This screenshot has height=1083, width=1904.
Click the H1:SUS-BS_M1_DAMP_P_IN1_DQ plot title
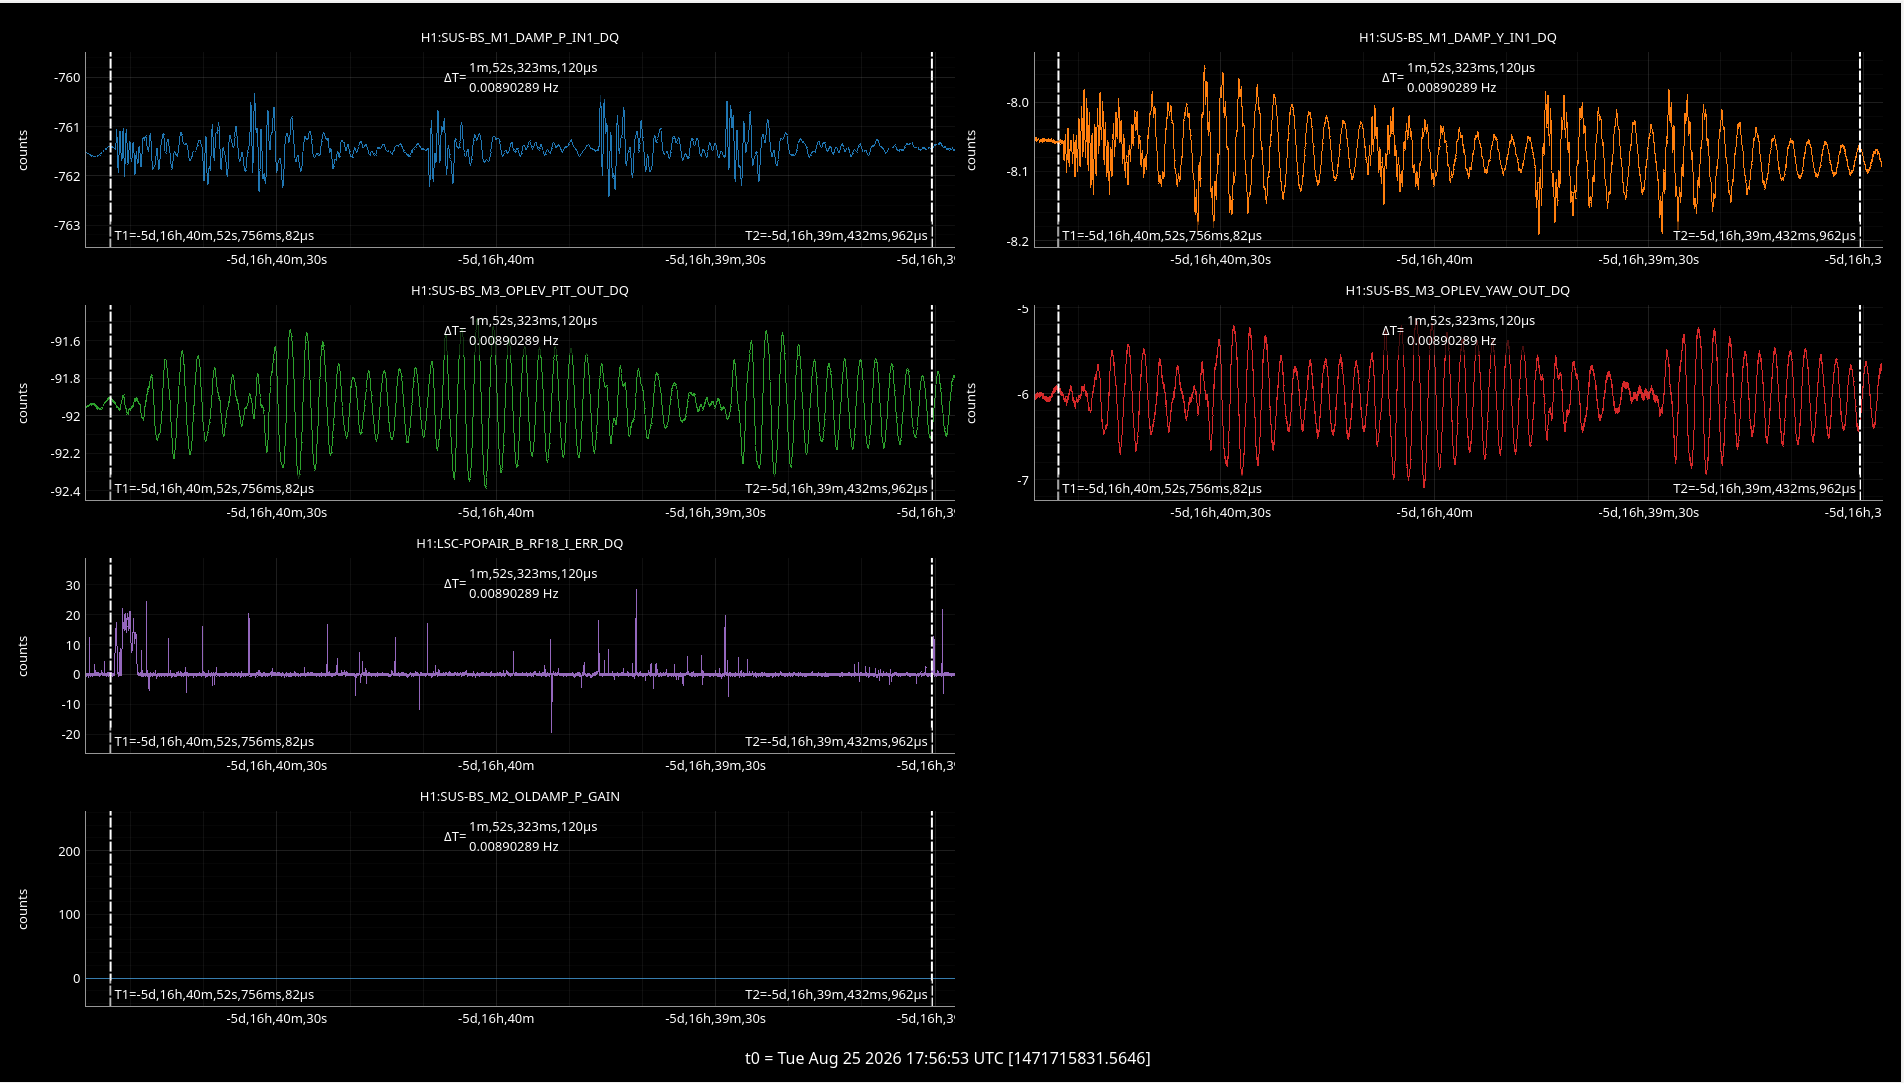pyautogui.click(x=520, y=38)
